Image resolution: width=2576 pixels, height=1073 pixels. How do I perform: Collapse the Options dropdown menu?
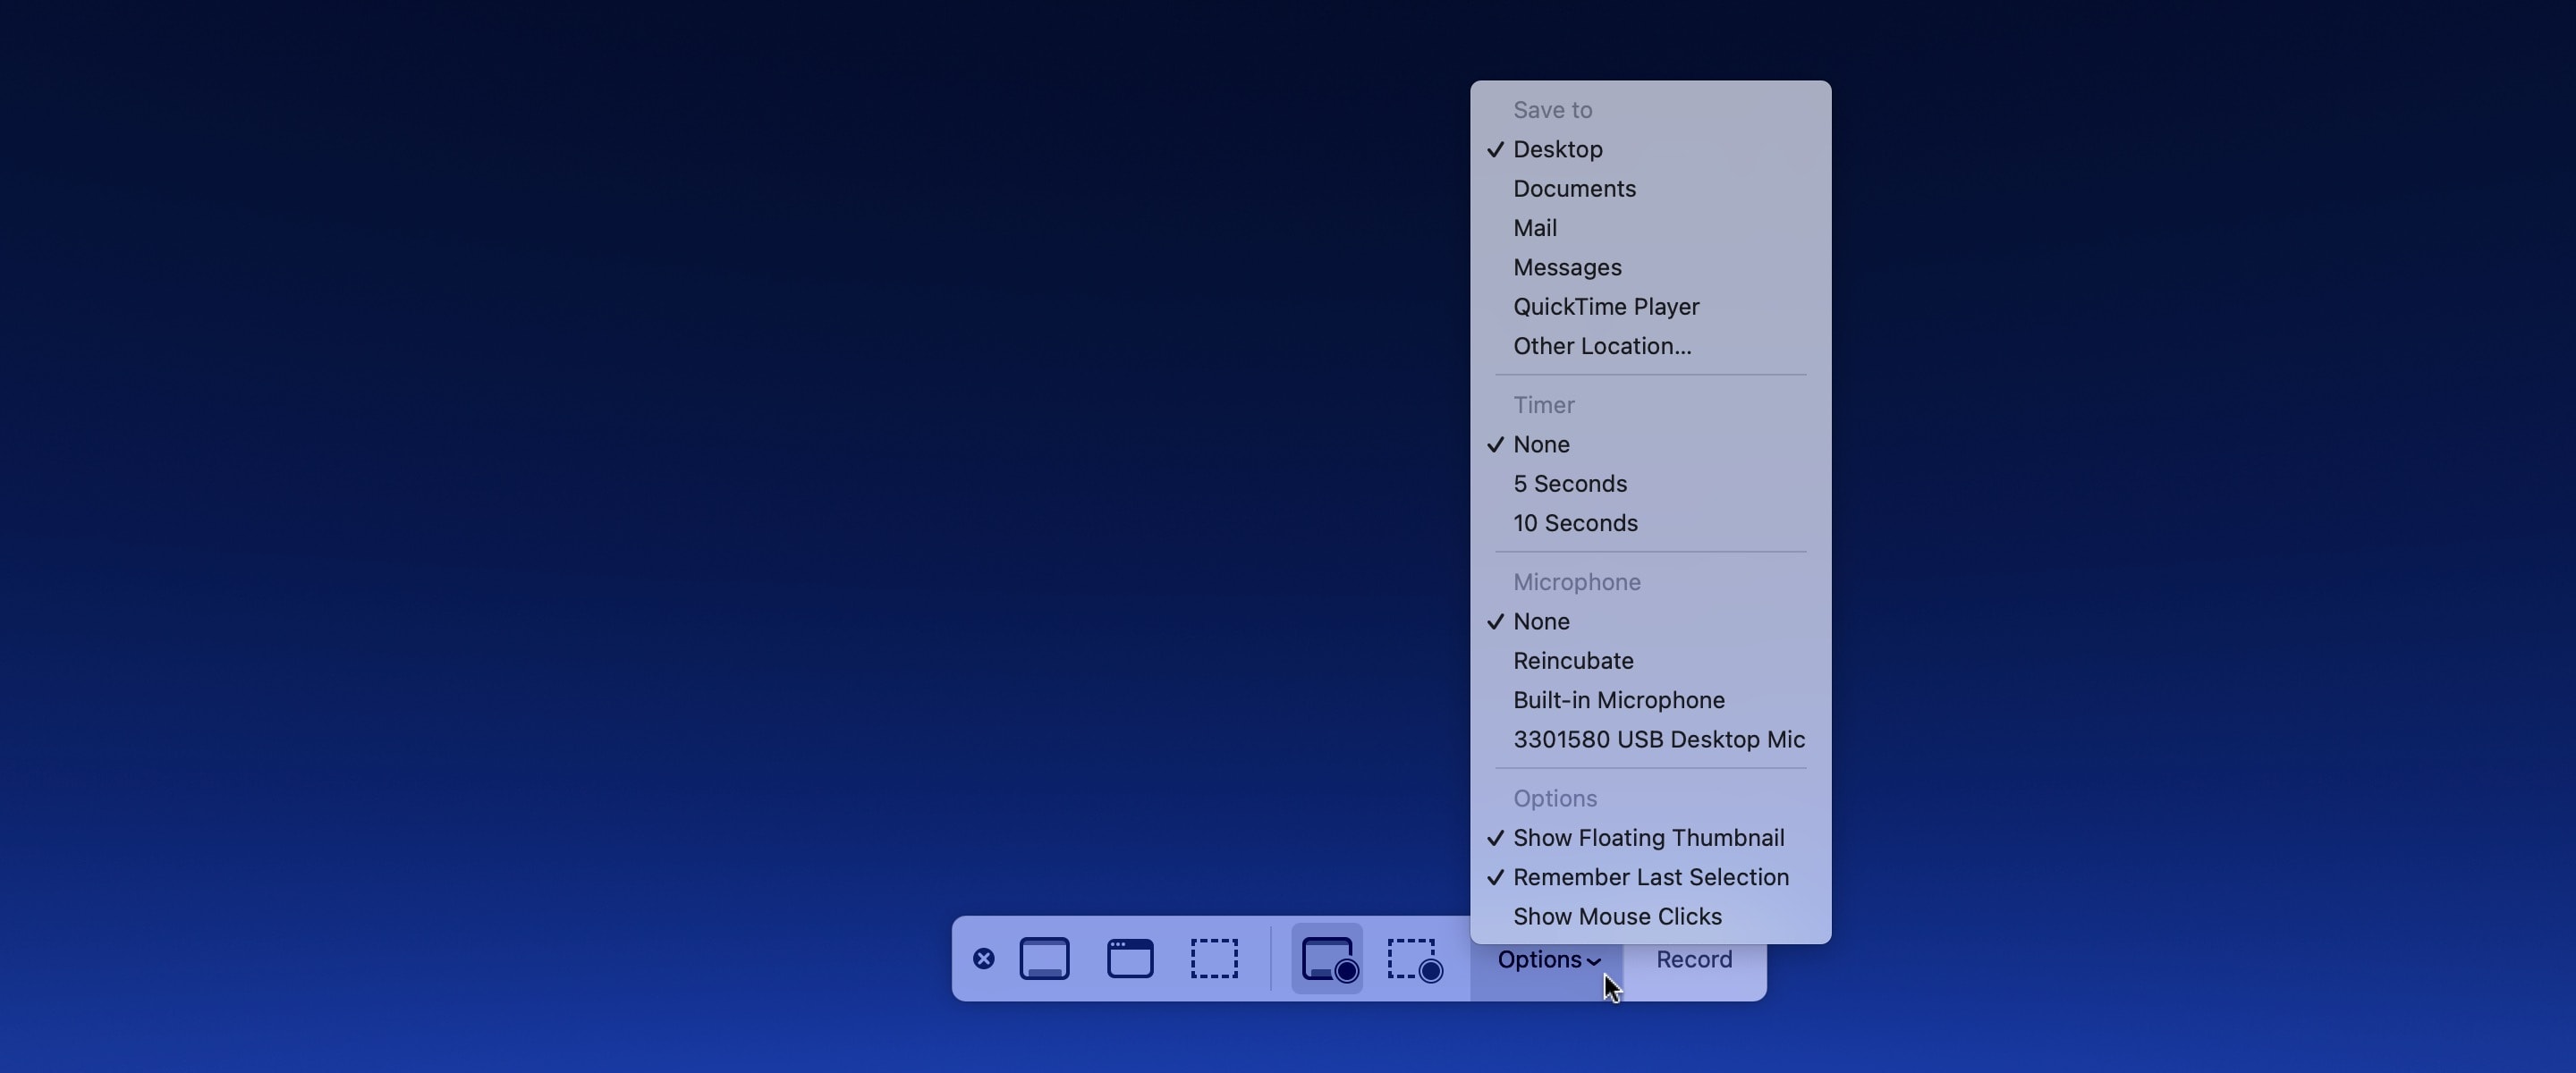[1547, 960]
